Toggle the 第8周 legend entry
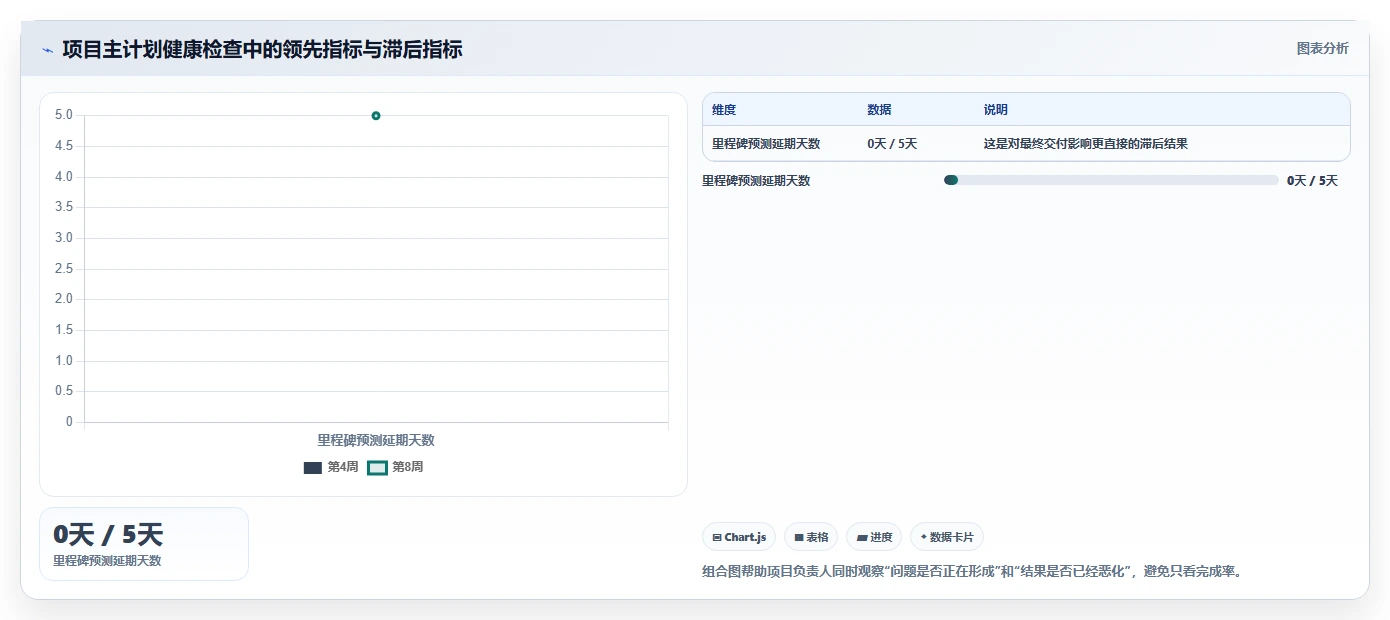 (x=395, y=467)
